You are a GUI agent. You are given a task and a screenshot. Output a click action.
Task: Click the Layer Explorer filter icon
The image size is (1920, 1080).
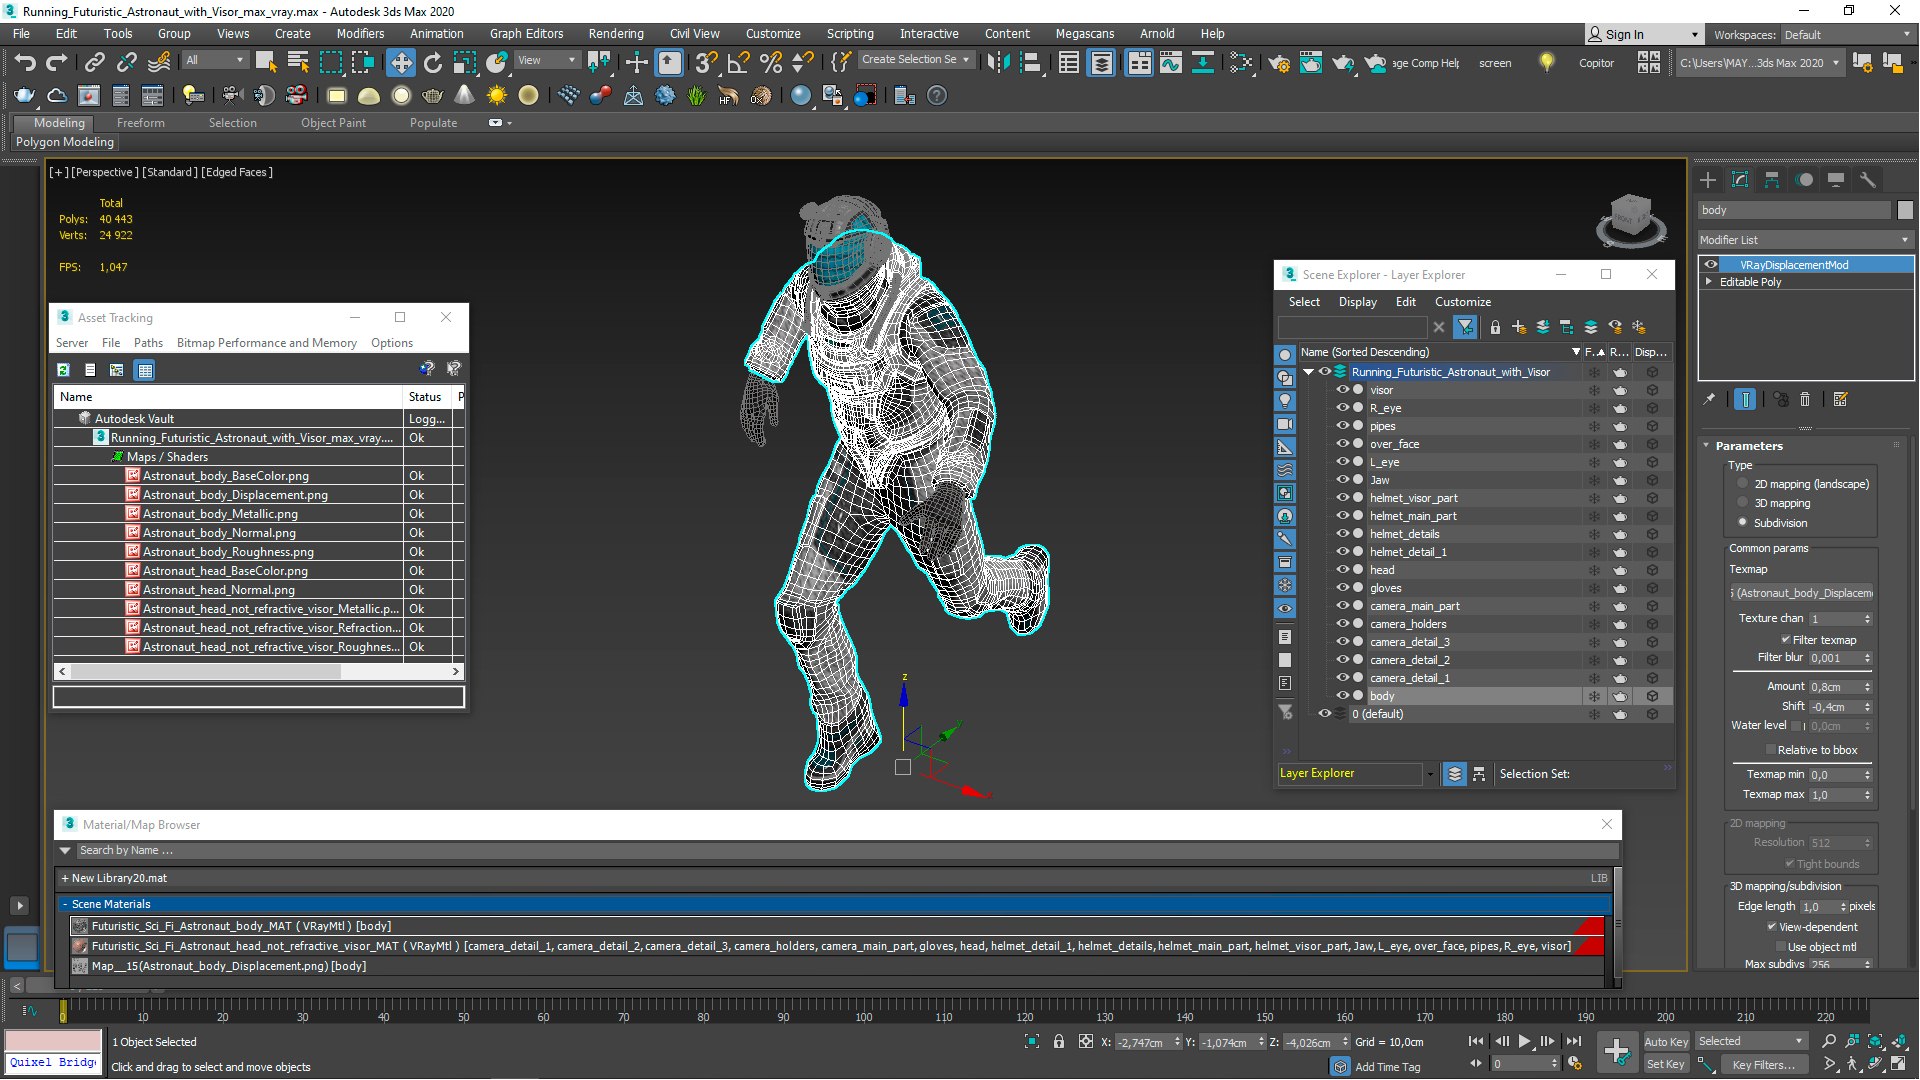tap(1465, 327)
